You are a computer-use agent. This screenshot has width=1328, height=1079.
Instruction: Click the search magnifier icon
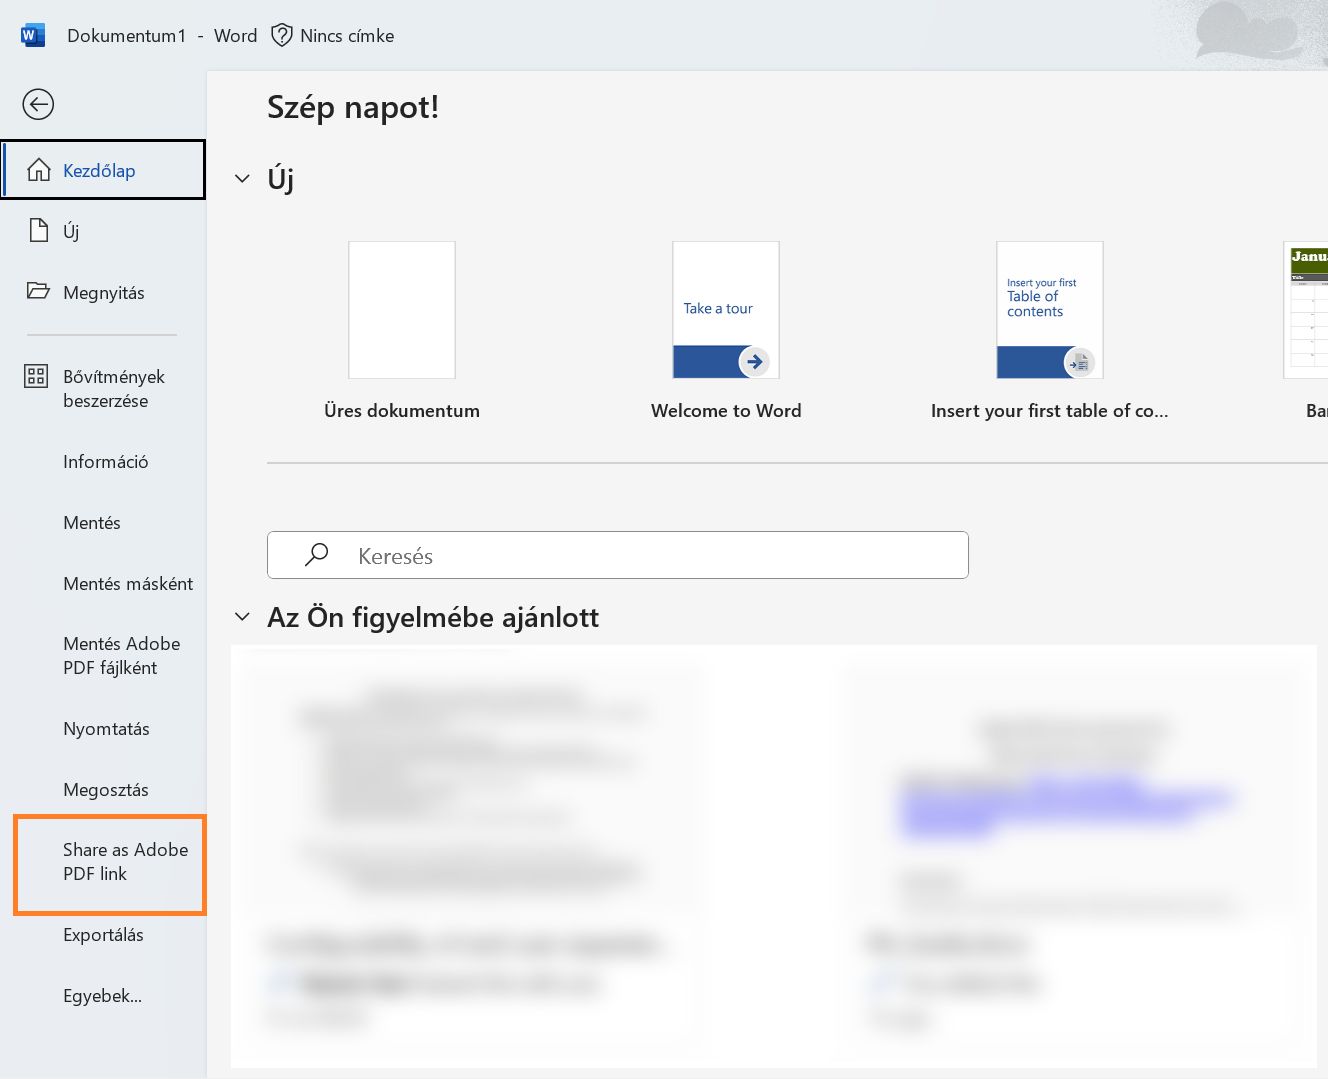click(x=316, y=555)
